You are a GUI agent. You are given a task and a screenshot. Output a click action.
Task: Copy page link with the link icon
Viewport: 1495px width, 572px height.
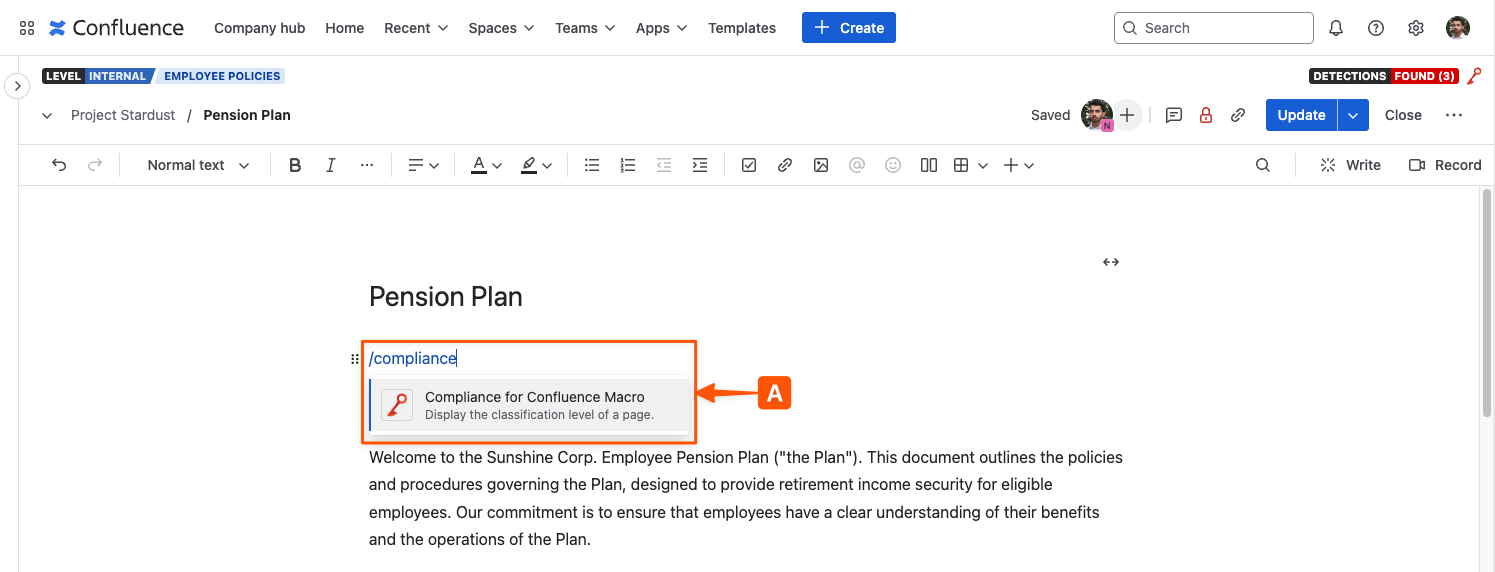point(1237,115)
